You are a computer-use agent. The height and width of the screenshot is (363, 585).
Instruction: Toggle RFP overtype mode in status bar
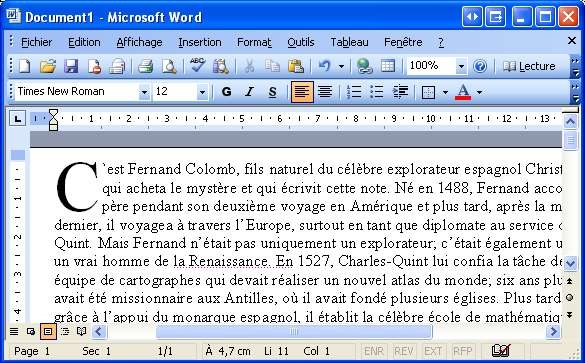point(463,351)
